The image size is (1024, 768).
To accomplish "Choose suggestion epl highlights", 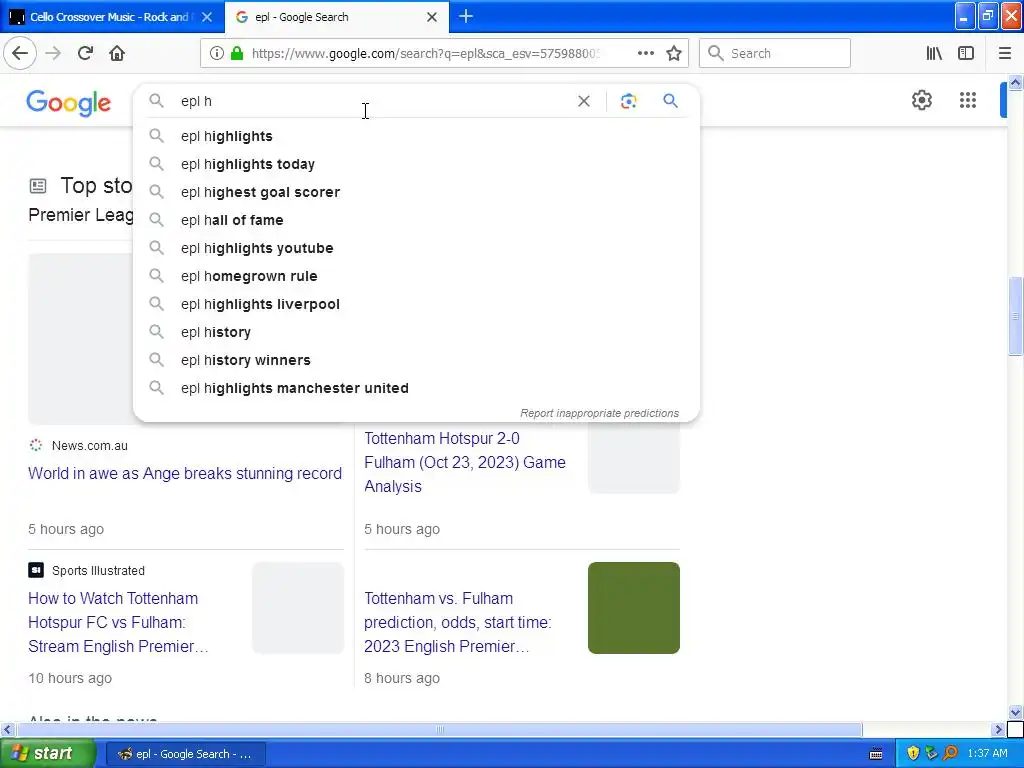I will (x=416, y=136).
